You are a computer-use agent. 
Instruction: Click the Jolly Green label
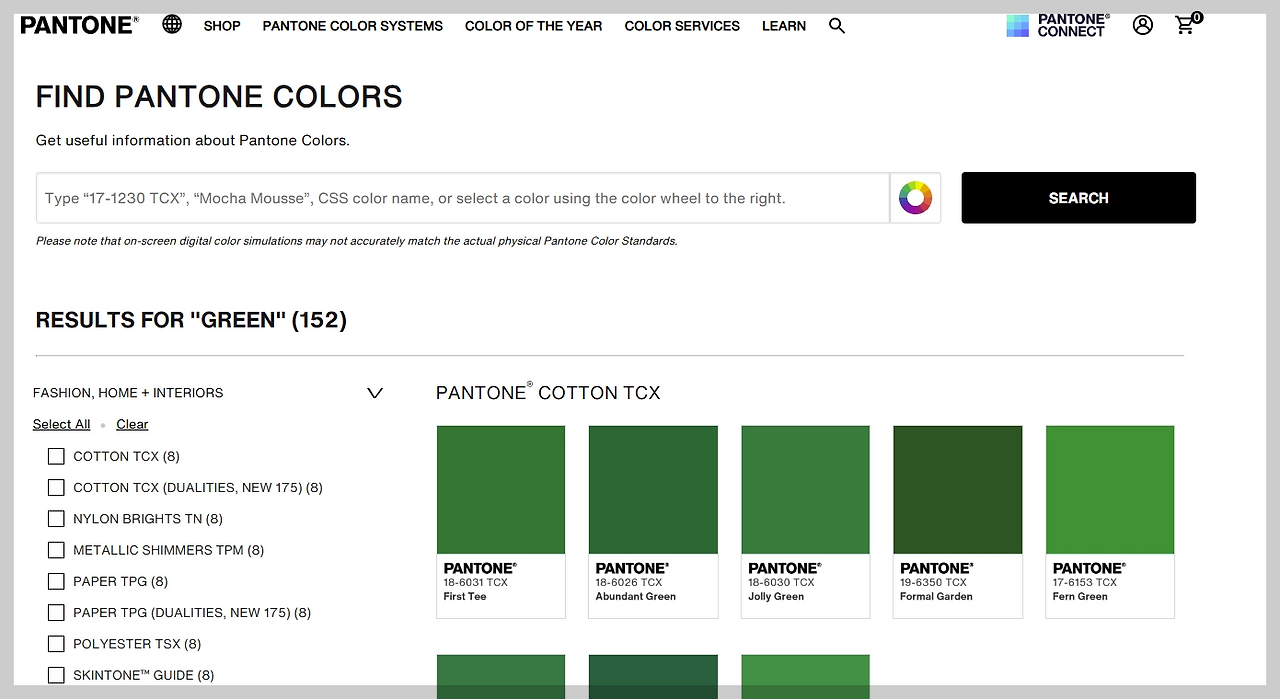click(x=776, y=596)
